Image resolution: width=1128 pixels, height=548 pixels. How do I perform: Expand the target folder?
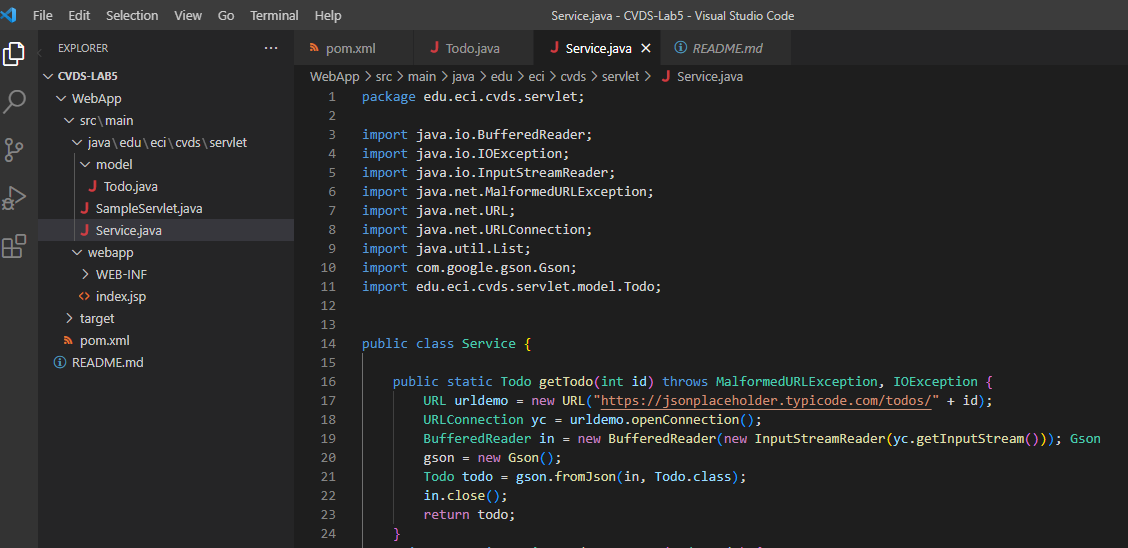tap(69, 319)
